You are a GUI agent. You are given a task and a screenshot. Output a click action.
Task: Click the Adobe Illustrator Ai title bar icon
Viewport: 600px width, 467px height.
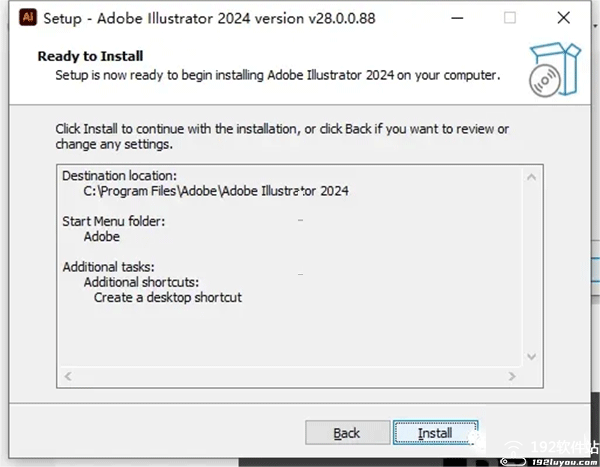[x=28, y=18]
